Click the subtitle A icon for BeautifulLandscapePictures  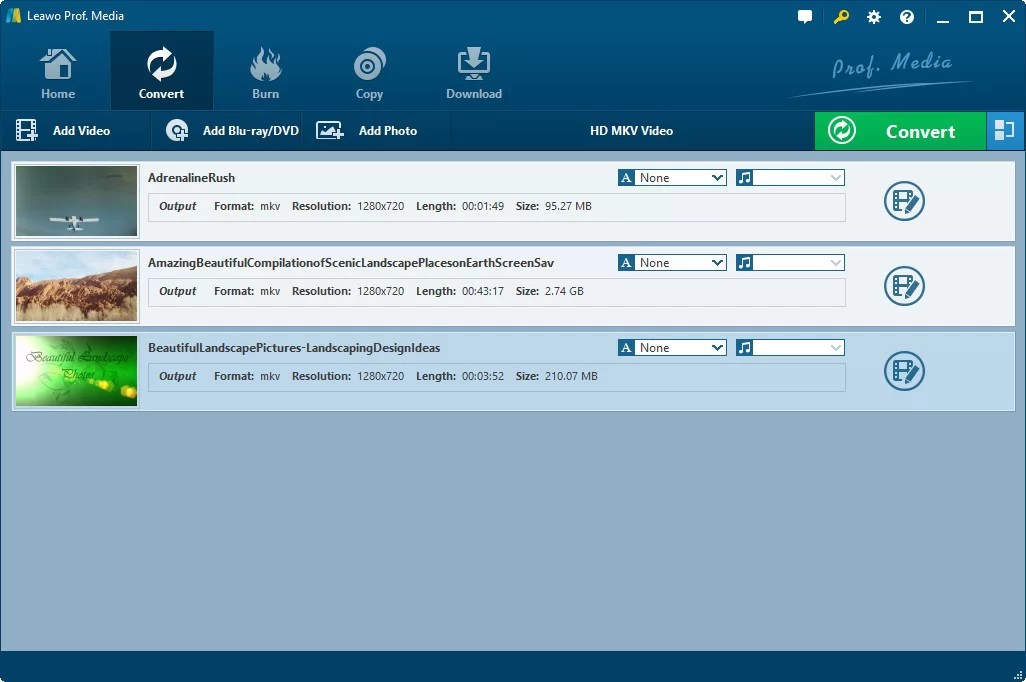tap(626, 348)
